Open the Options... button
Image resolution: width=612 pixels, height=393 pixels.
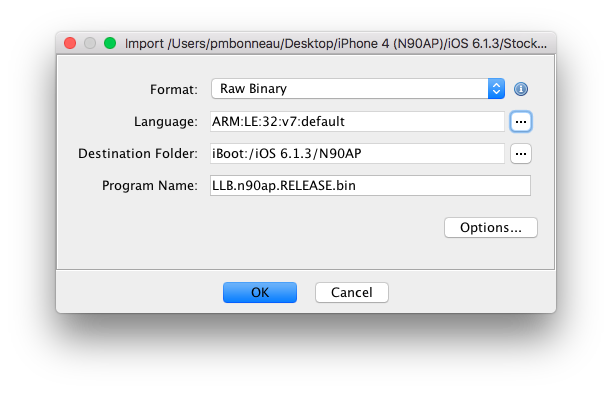pos(491,228)
